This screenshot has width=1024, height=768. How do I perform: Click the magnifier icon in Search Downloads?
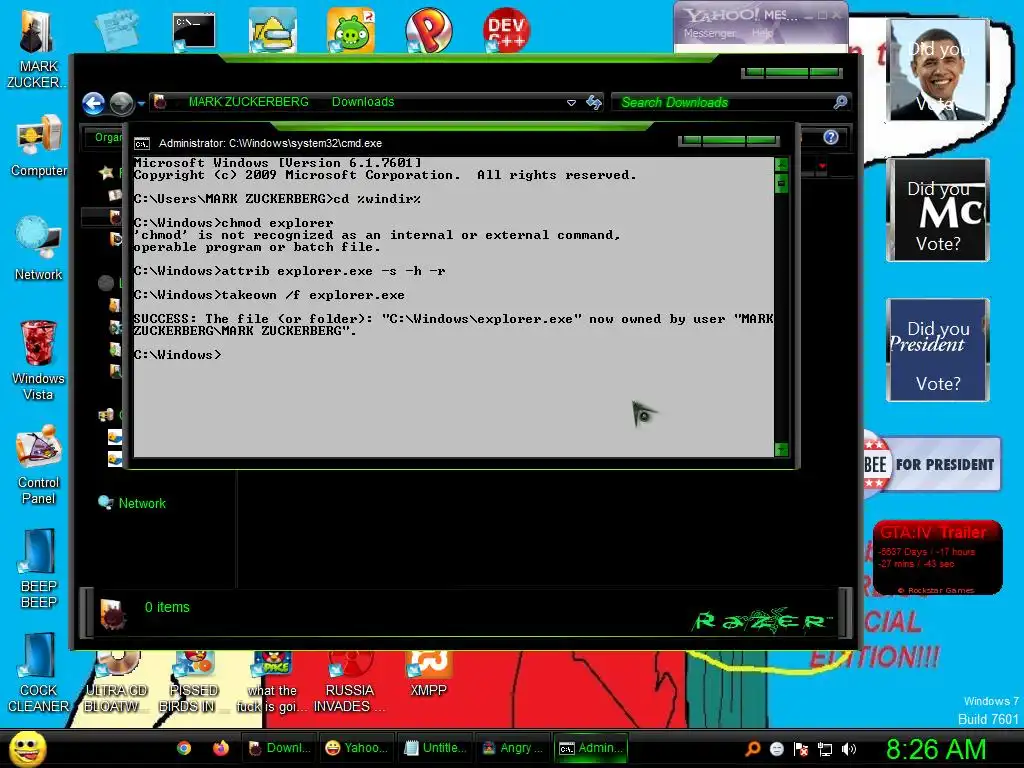click(x=840, y=102)
